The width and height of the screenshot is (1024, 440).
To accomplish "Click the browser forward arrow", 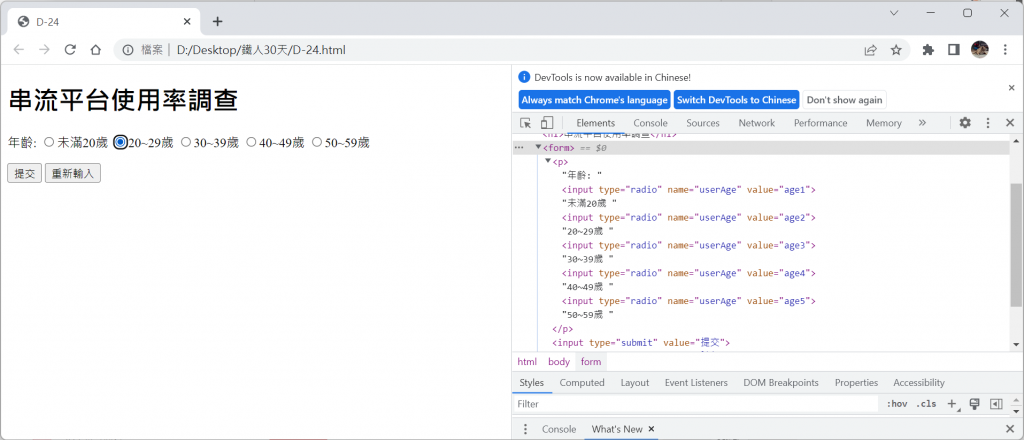I will point(44,50).
